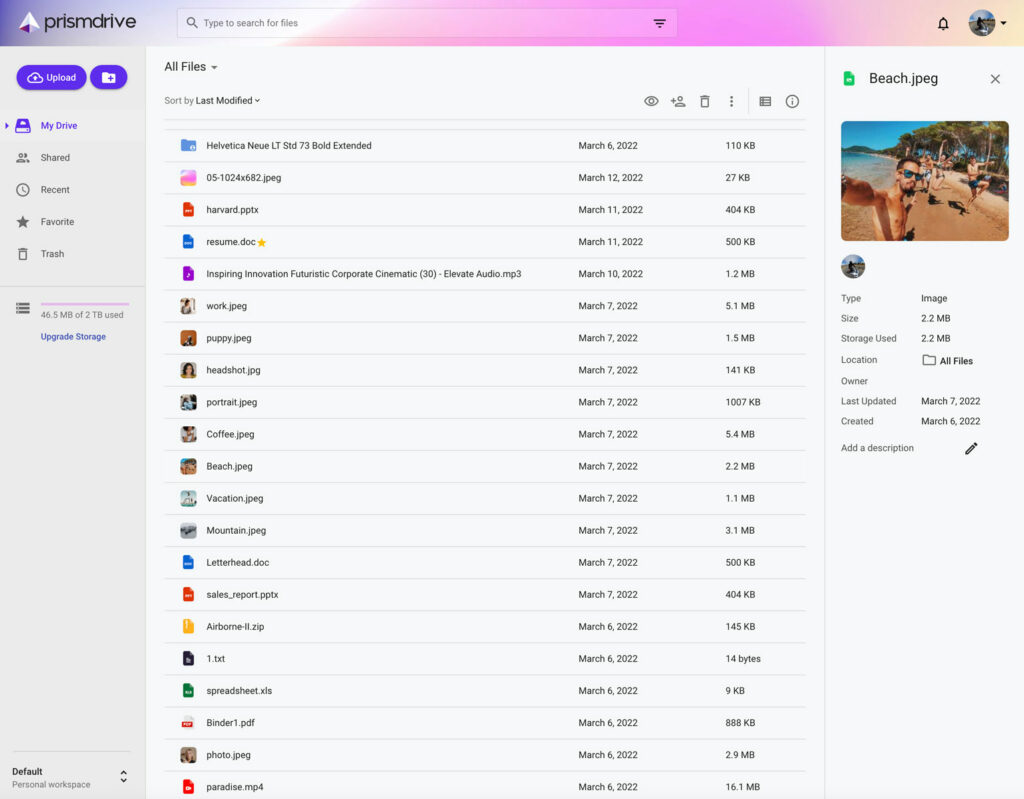Open search filters with the filter icon

(x=659, y=22)
